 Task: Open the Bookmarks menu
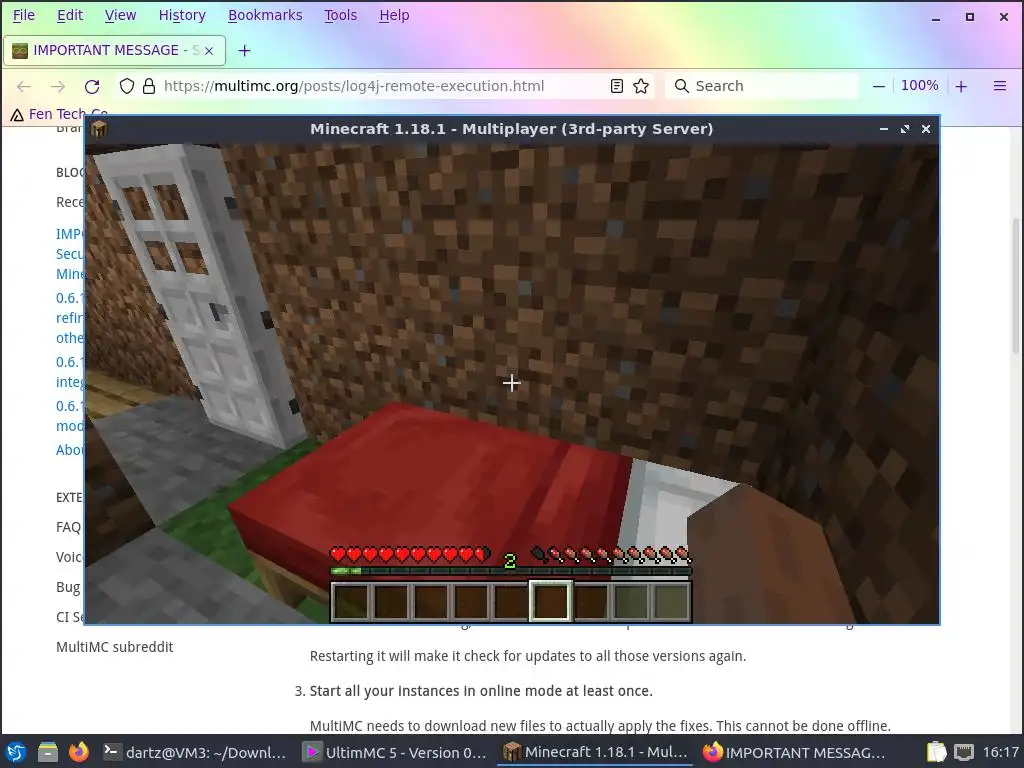[x=265, y=15]
